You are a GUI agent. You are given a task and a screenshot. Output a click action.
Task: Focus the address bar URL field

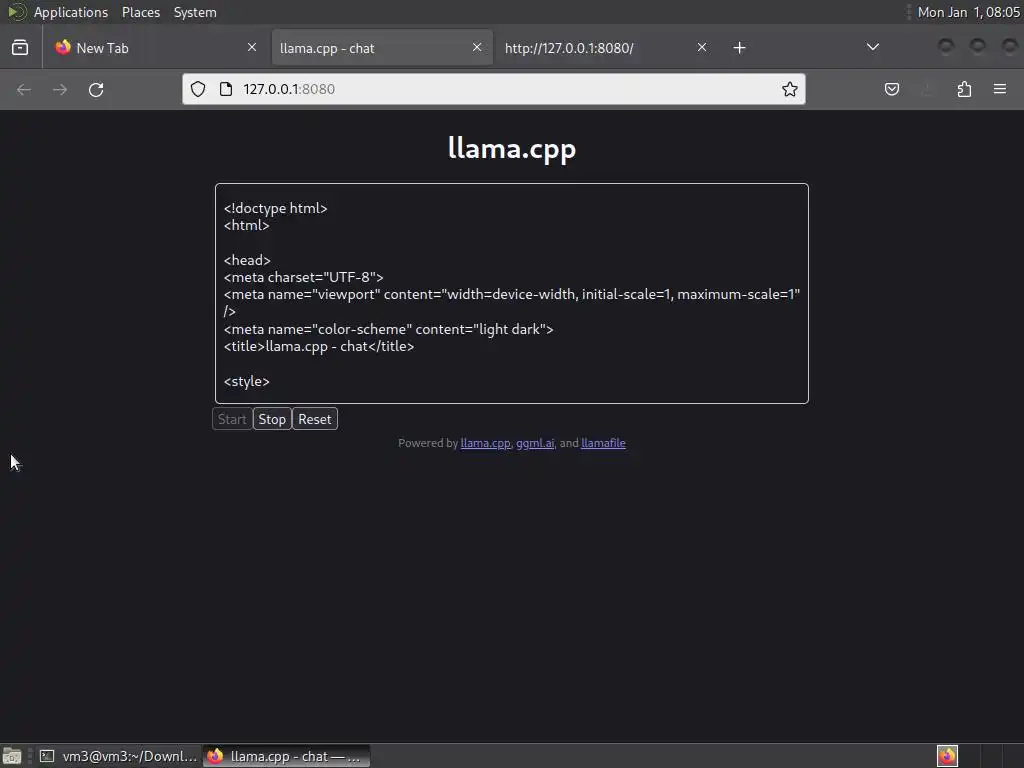point(494,89)
